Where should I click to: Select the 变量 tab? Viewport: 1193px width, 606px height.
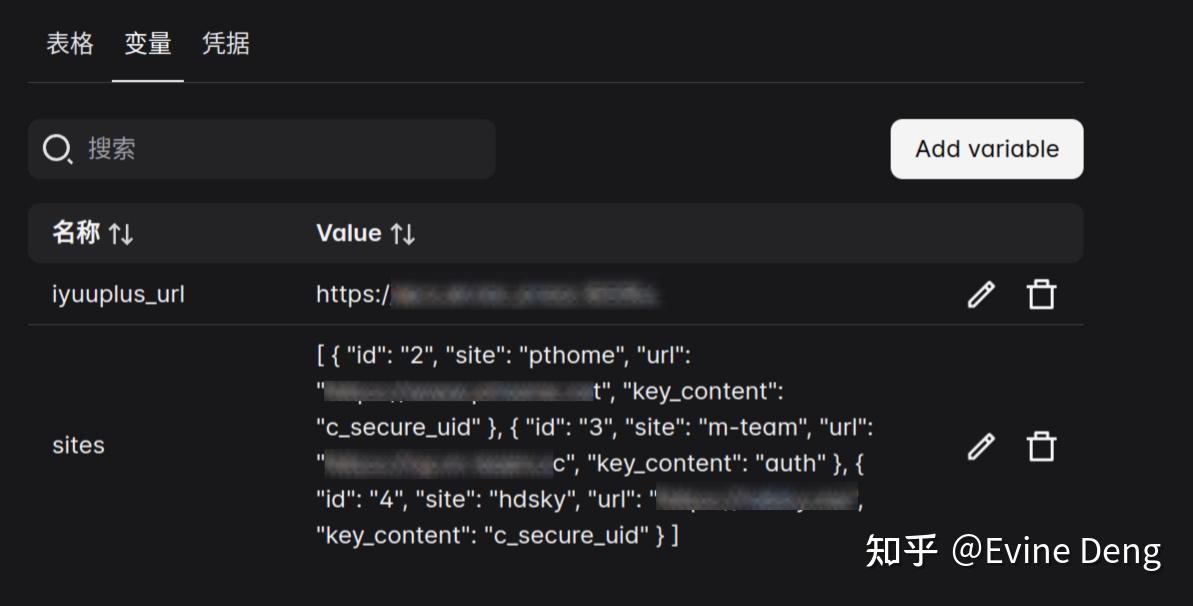point(148,44)
